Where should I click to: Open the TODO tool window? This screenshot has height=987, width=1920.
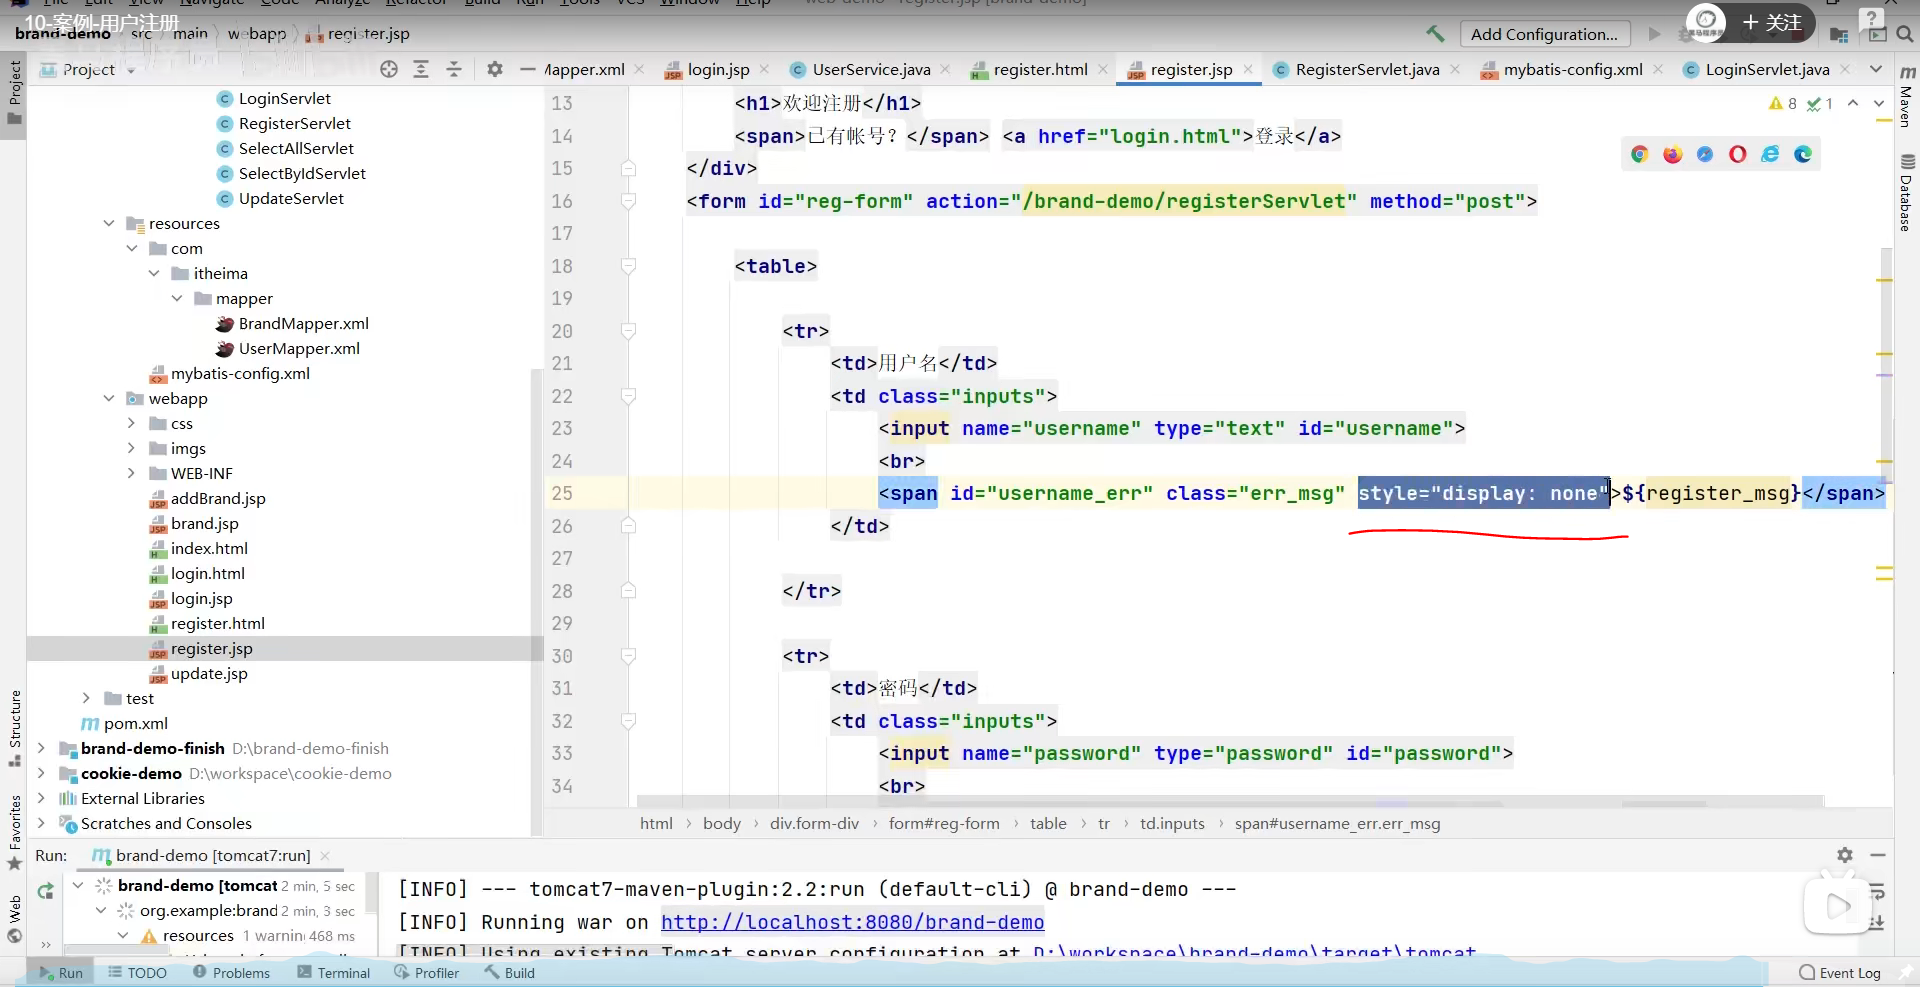[x=137, y=973]
